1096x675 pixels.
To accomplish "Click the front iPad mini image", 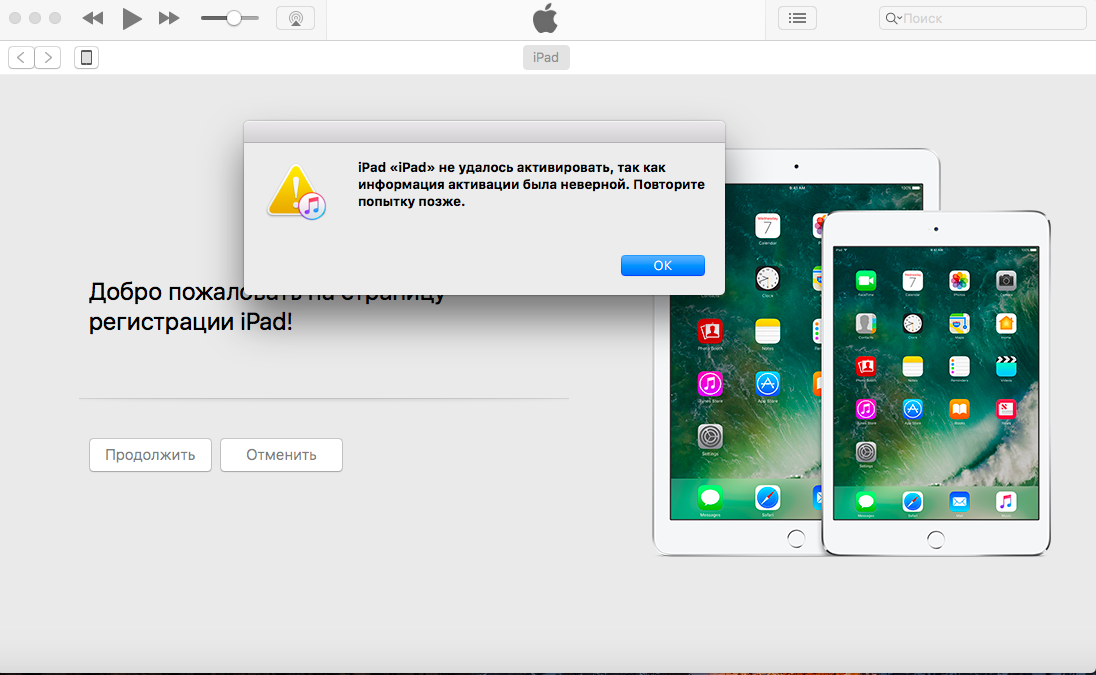I will (936, 383).
